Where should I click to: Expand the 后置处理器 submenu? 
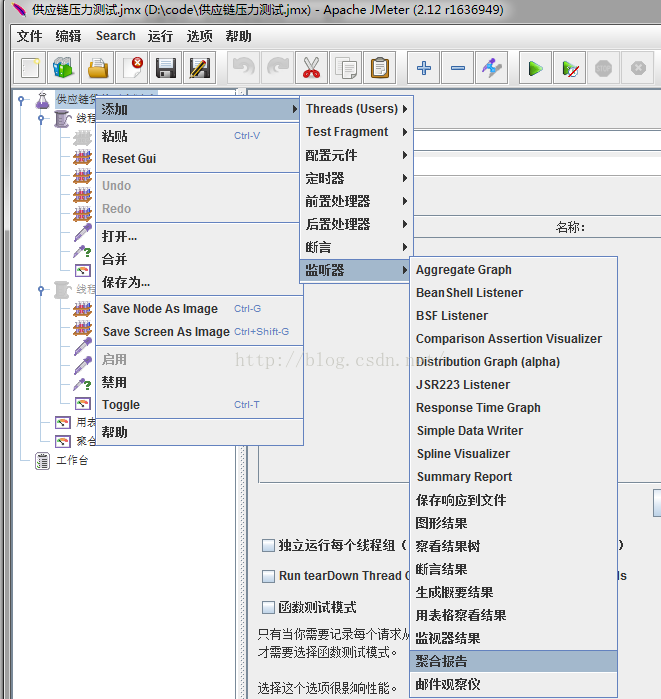click(x=357, y=224)
